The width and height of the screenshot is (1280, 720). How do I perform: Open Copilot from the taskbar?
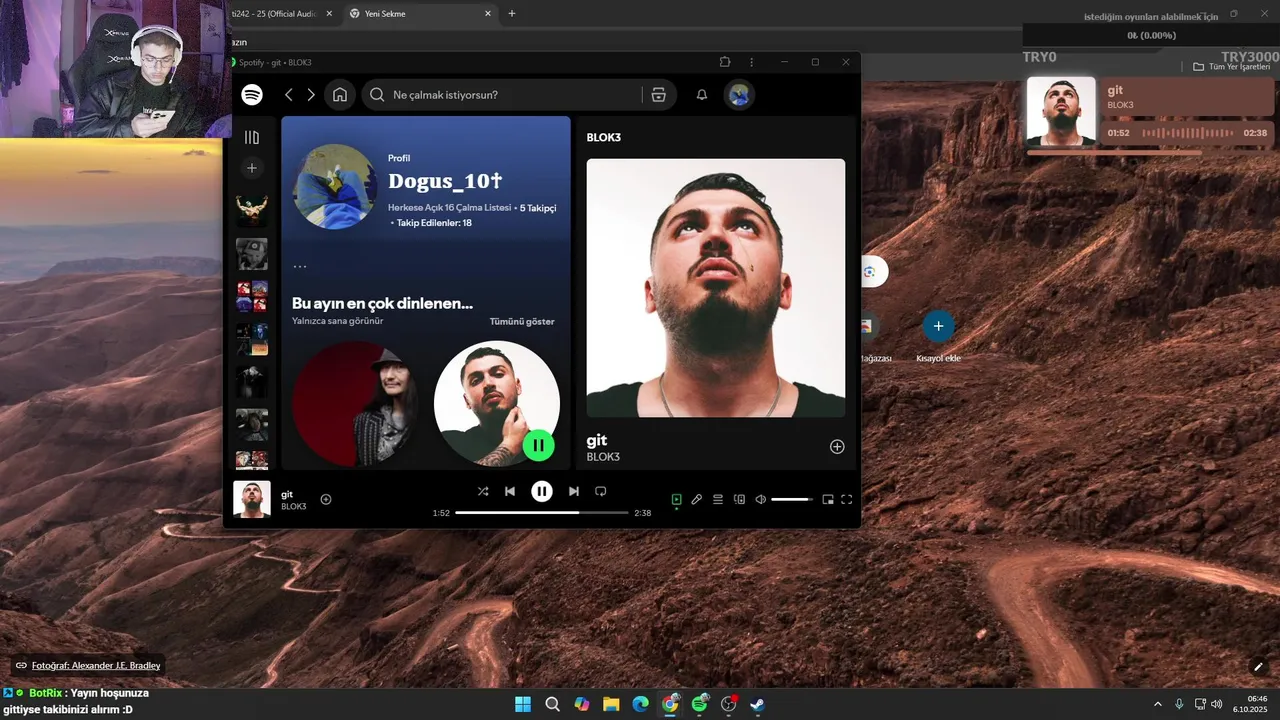tap(582, 704)
